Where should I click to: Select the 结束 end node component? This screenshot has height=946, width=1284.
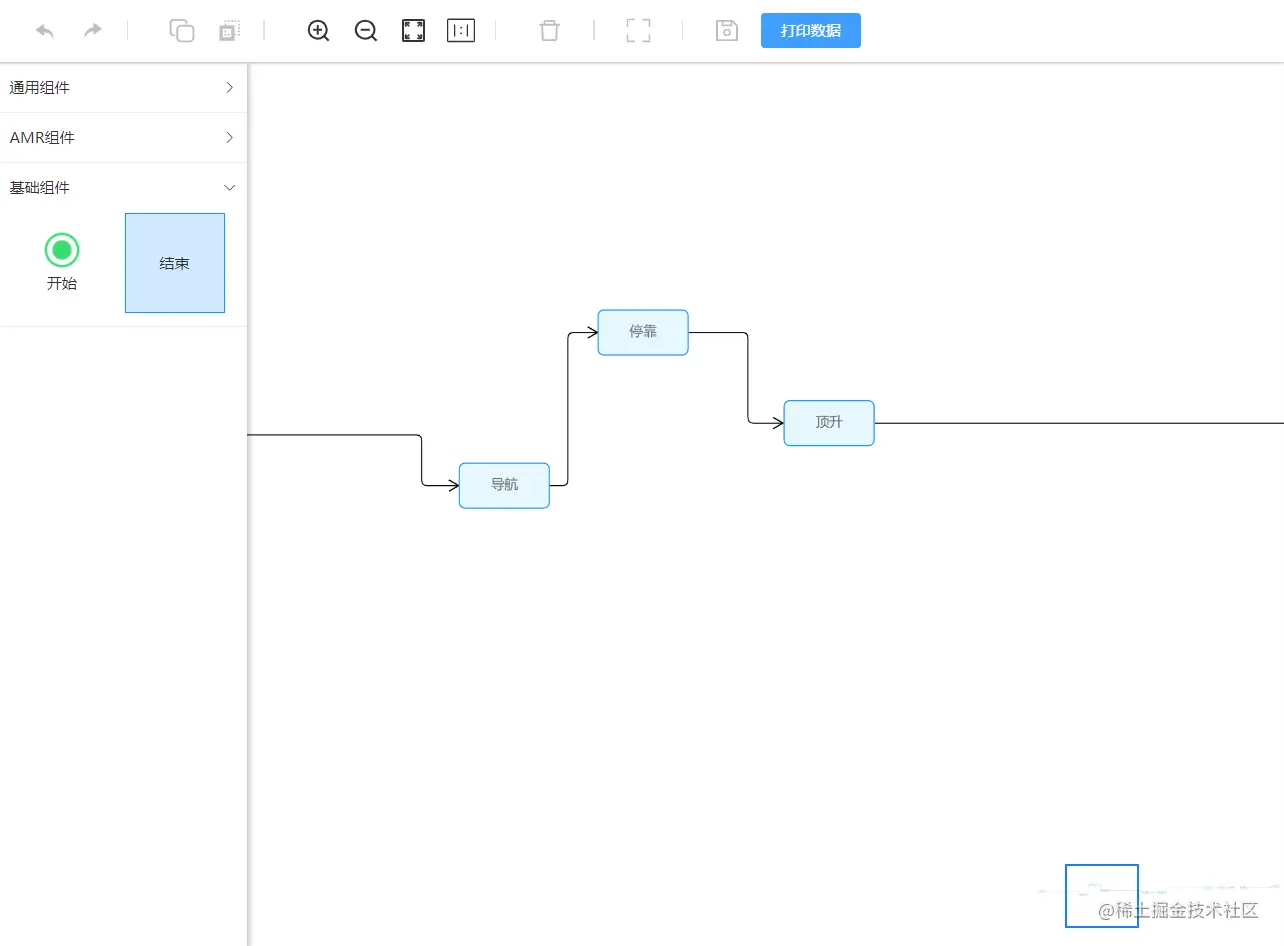(175, 263)
